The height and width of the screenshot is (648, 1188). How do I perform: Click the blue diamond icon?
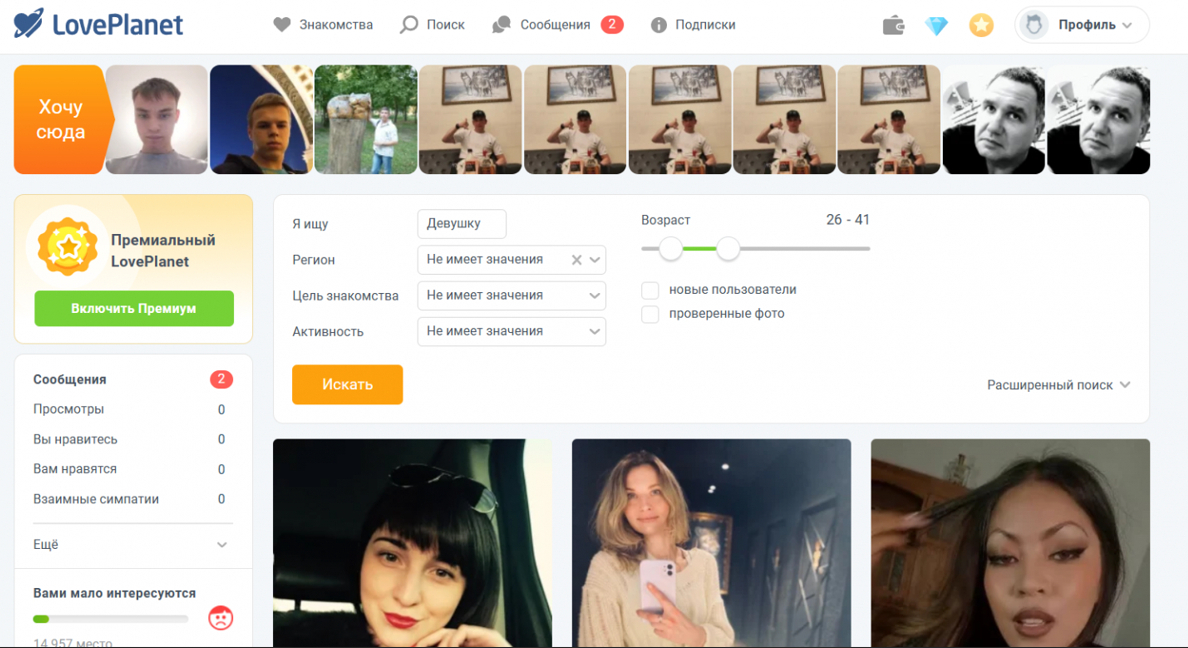(936, 26)
